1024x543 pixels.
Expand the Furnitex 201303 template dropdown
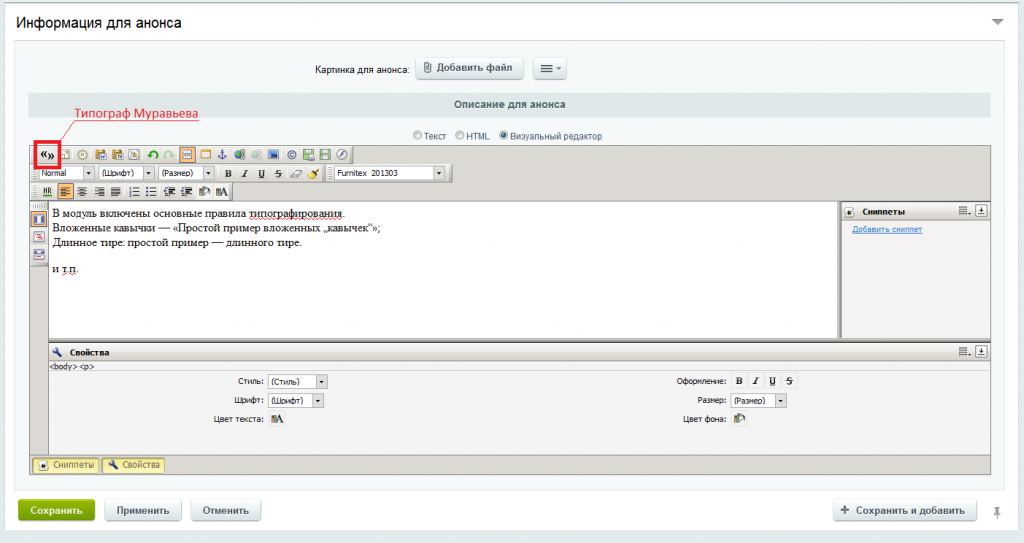tap(438, 173)
